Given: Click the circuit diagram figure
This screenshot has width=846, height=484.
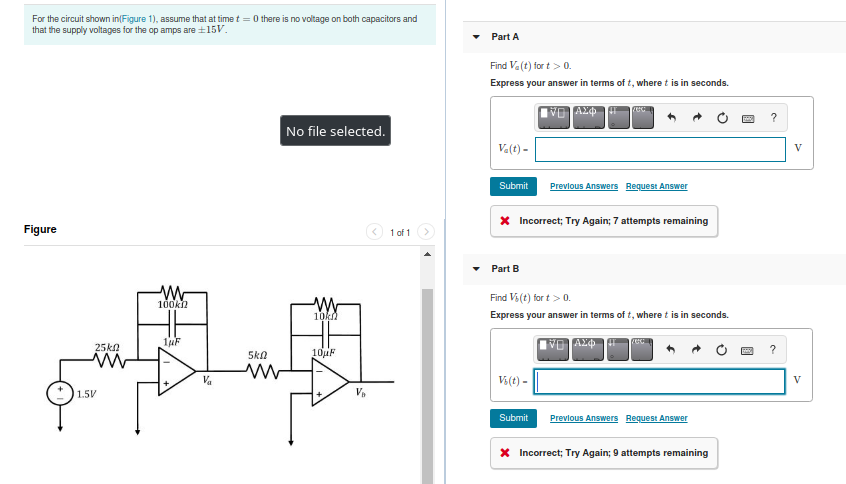Looking at the screenshot, I should pyautogui.click(x=220, y=364).
